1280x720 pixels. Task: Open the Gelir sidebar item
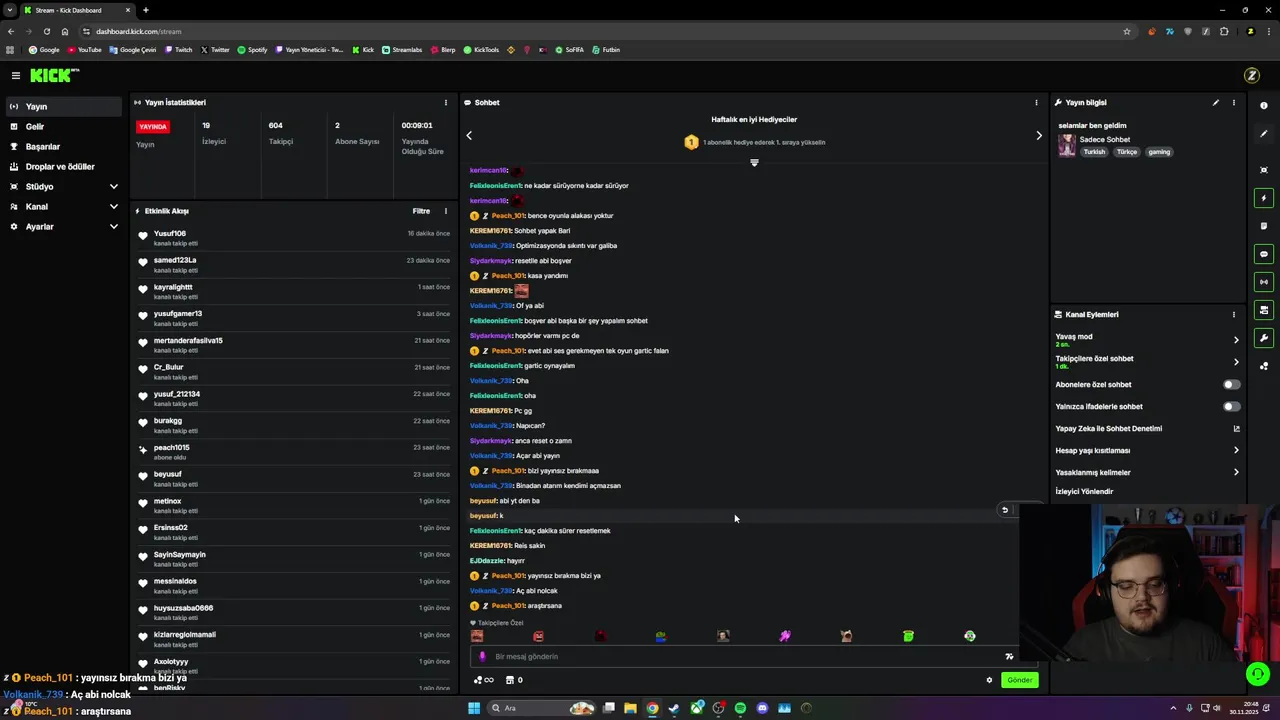(65, 126)
